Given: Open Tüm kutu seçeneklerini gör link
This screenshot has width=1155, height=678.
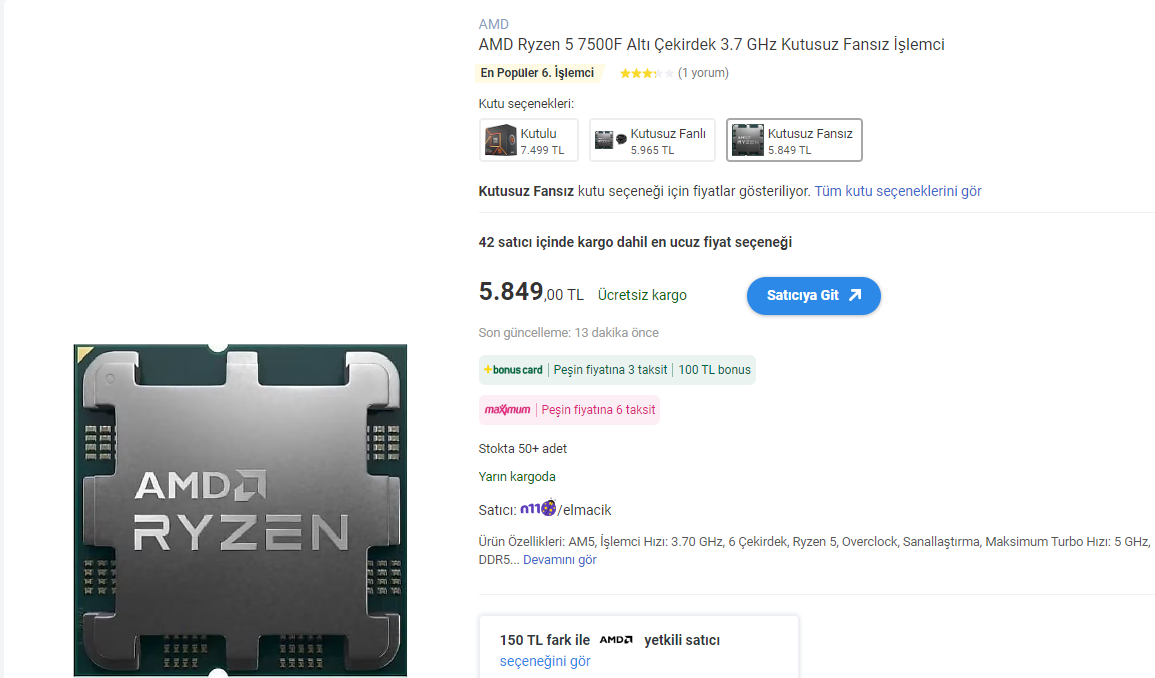Looking at the screenshot, I should pyautogui.click(x=898, y=191).
